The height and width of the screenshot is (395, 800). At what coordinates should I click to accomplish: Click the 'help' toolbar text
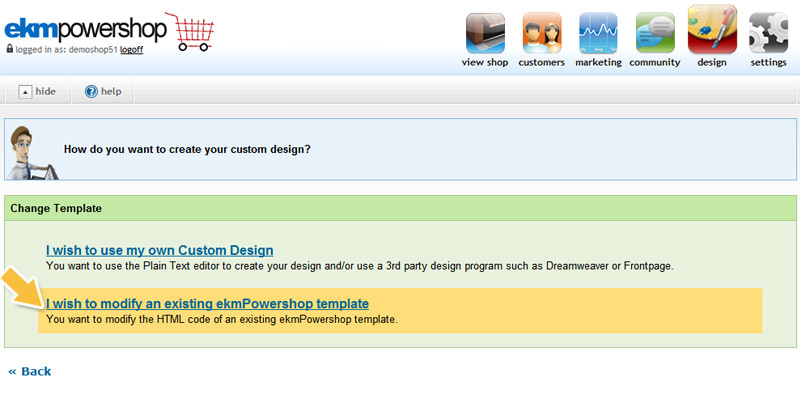pyautogui.click(x=111, y=92)
